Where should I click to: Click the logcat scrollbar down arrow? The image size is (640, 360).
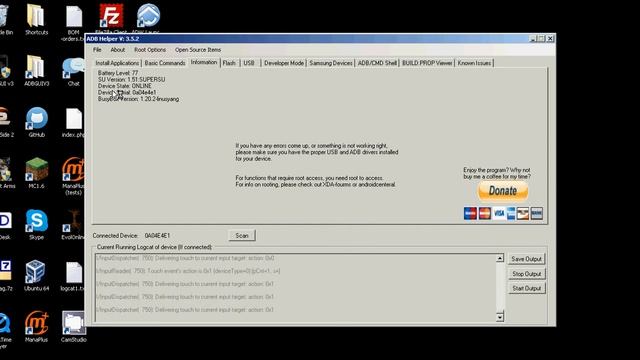[x=500, y=317]
